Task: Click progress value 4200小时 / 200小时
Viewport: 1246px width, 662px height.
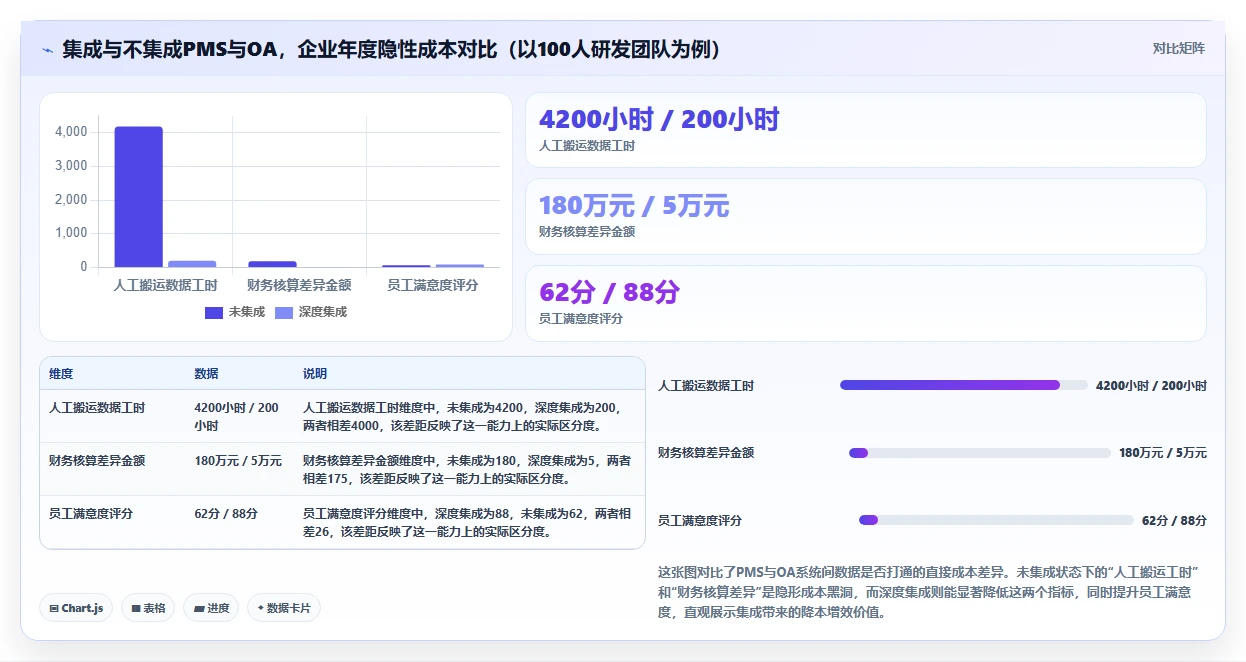Action: (x=1151, y=386)
